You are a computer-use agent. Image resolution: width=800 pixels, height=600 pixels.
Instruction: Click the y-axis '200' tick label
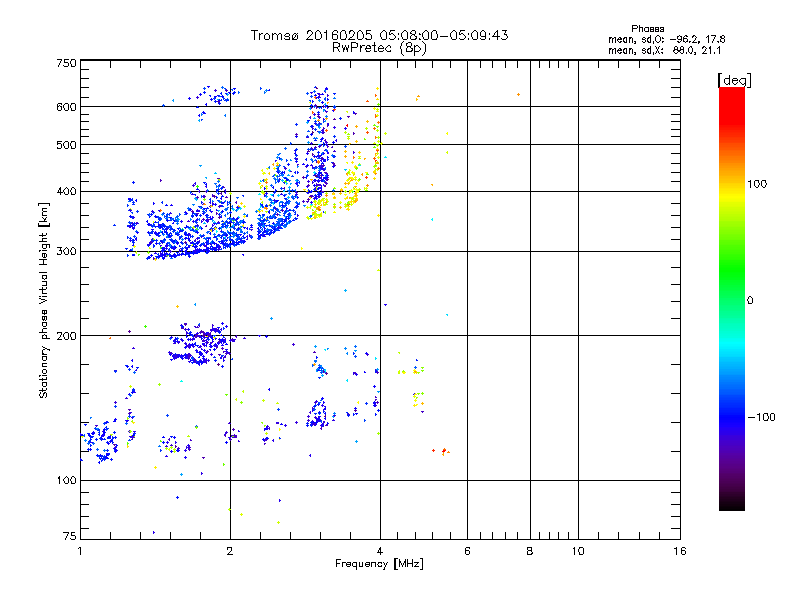67,336
